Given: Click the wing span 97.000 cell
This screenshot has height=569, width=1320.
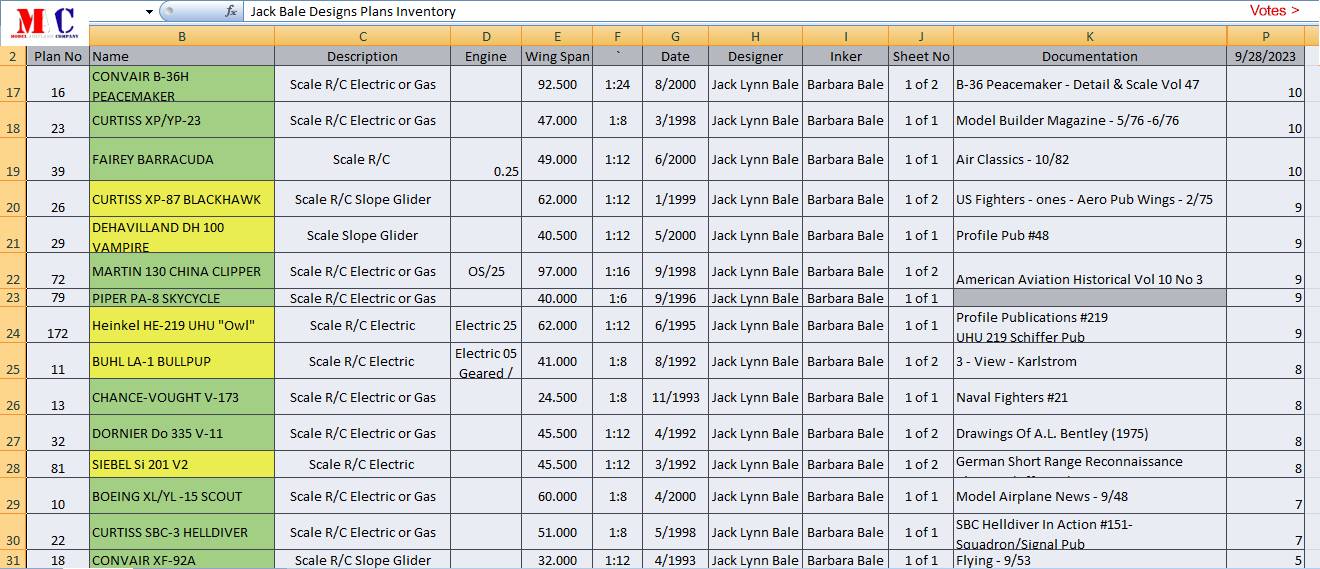Looking at the screenshot, I should tap(558, 271).
